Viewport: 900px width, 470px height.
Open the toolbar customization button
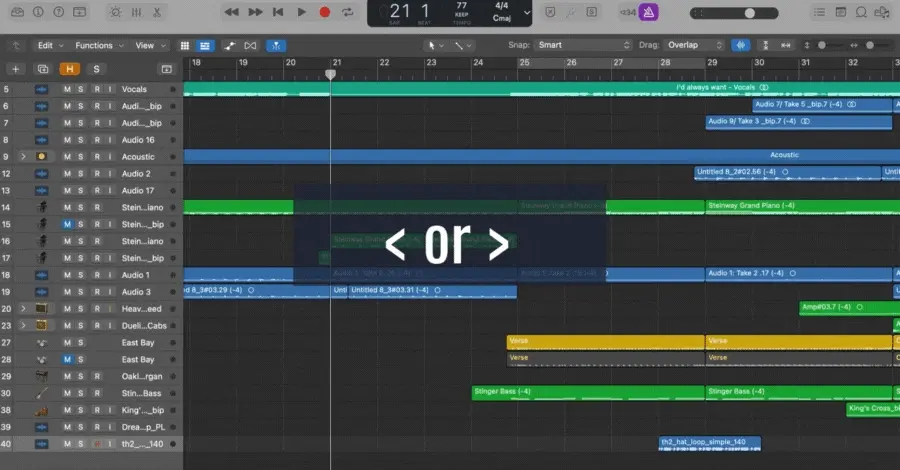pyautogui.click(x=80, y=12)
